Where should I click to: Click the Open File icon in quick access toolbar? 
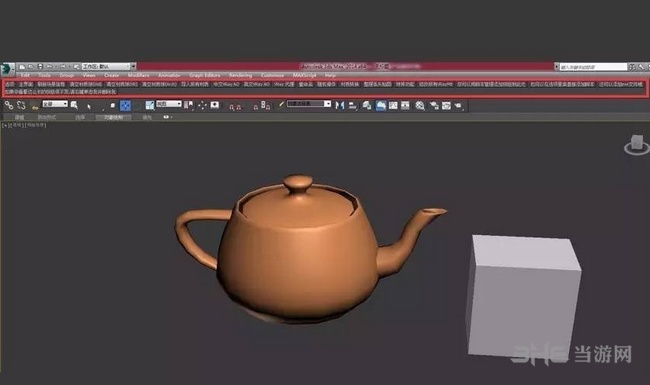point(31,66)
